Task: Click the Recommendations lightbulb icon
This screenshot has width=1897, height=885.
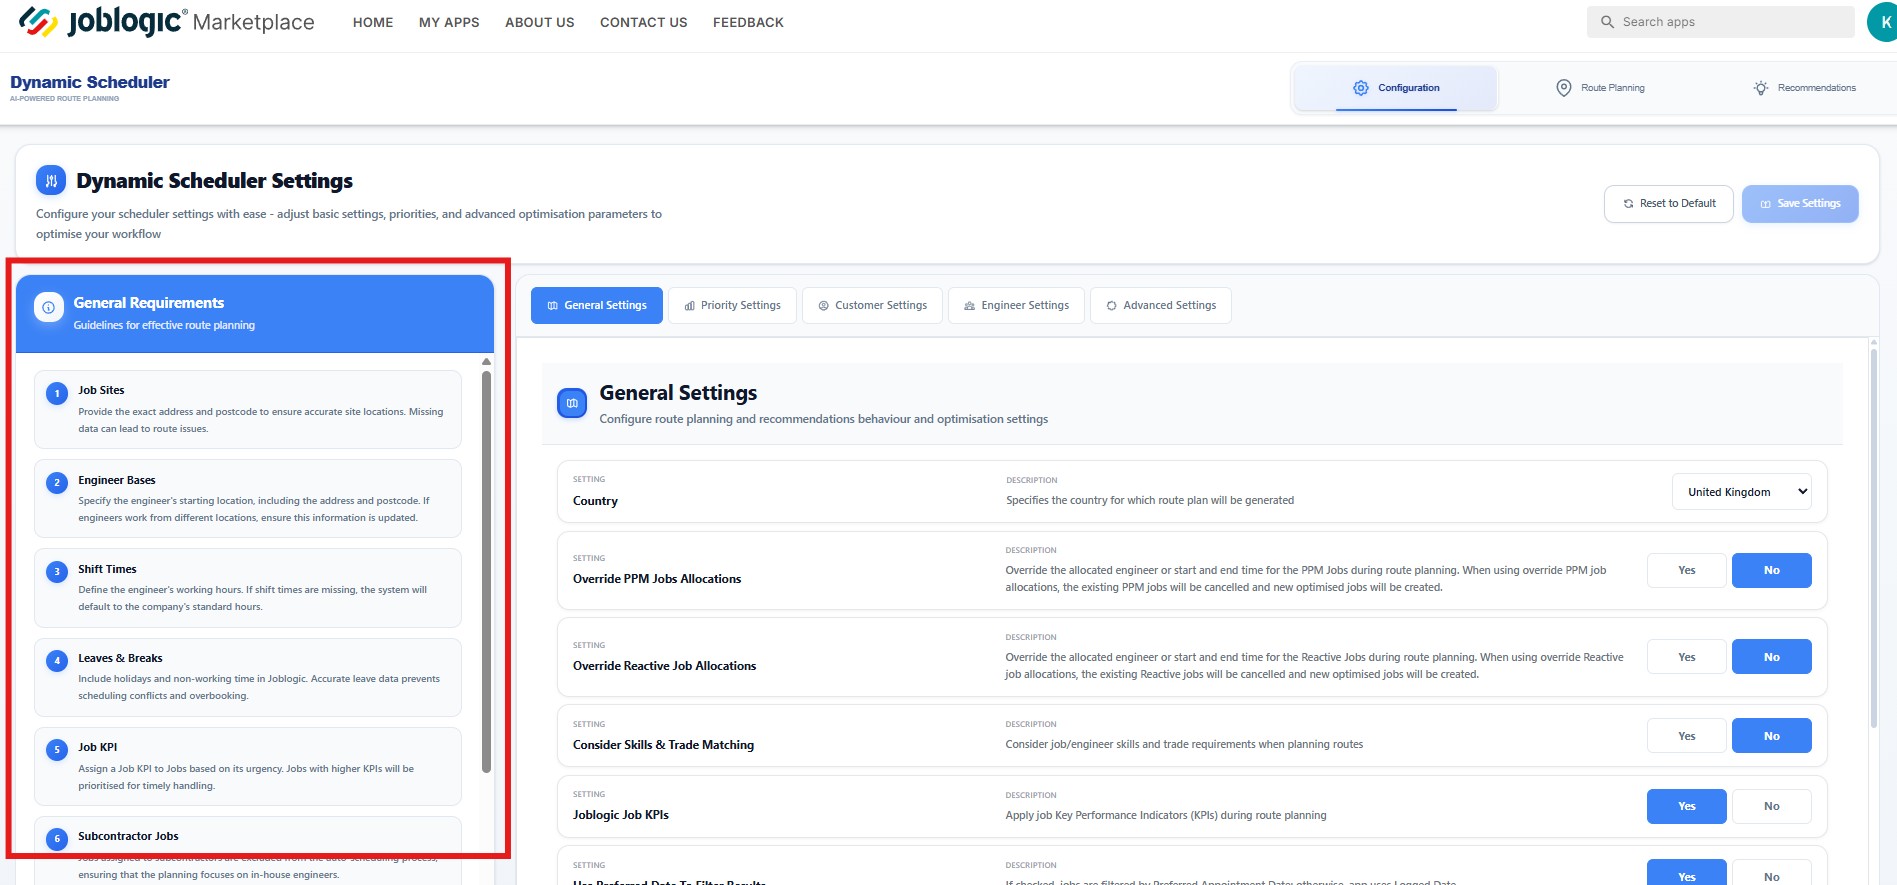Action: (1761, 88)
